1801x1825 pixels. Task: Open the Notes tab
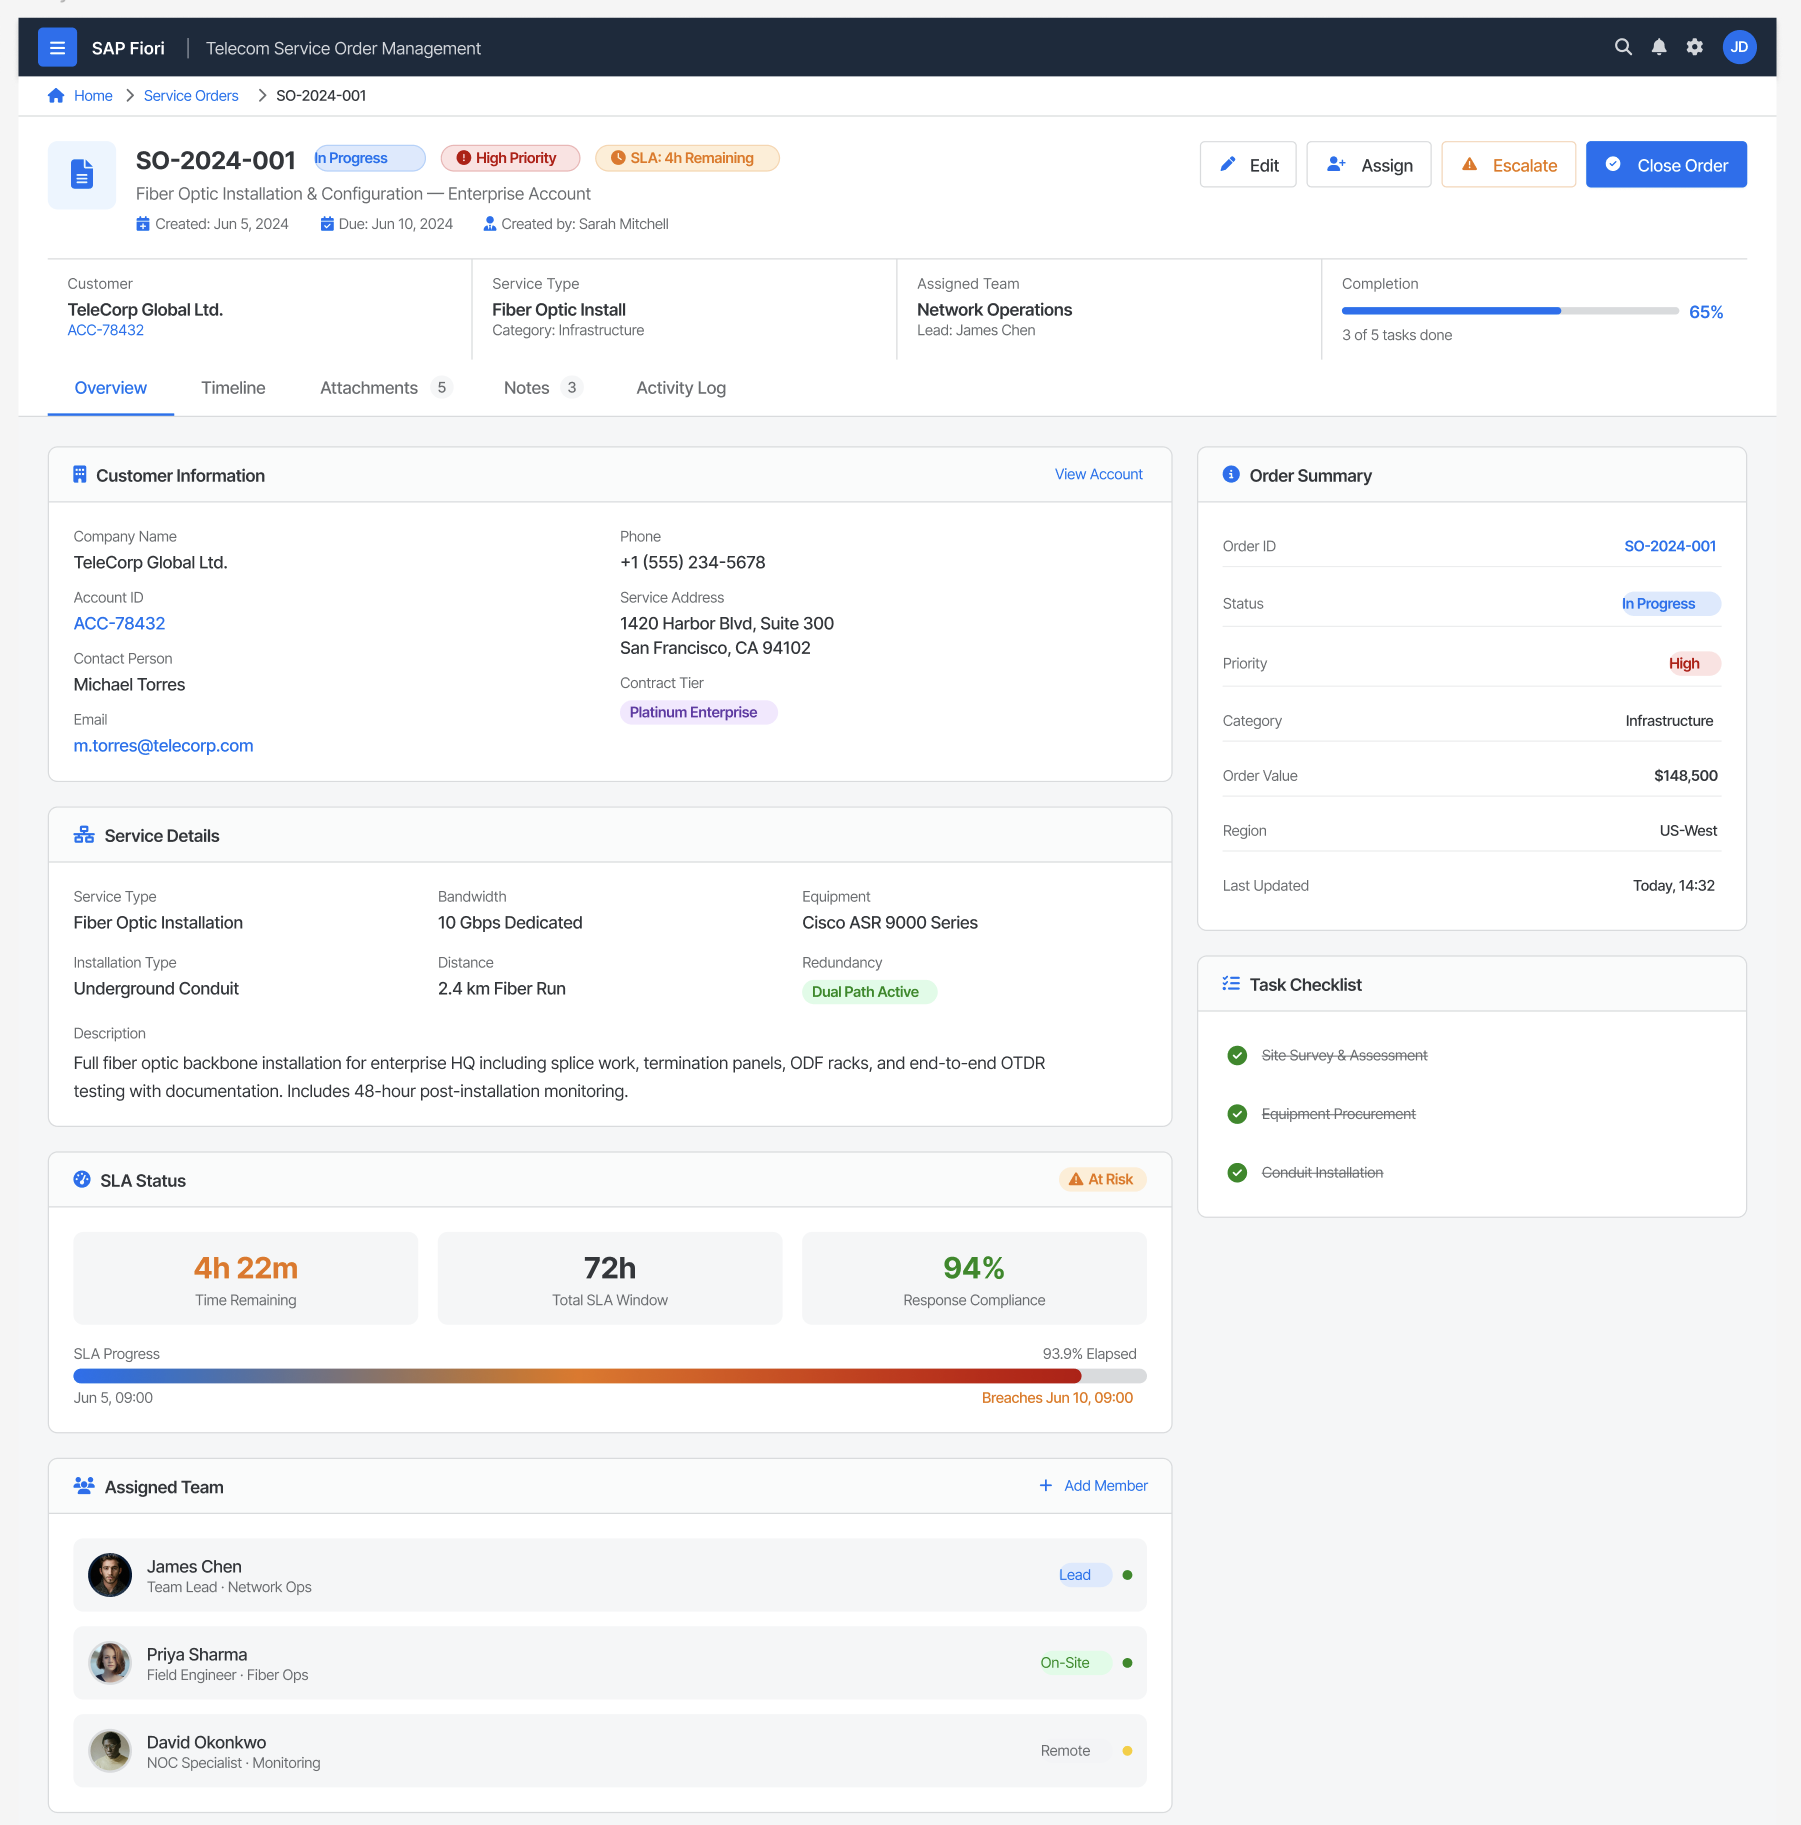point(543,388)
